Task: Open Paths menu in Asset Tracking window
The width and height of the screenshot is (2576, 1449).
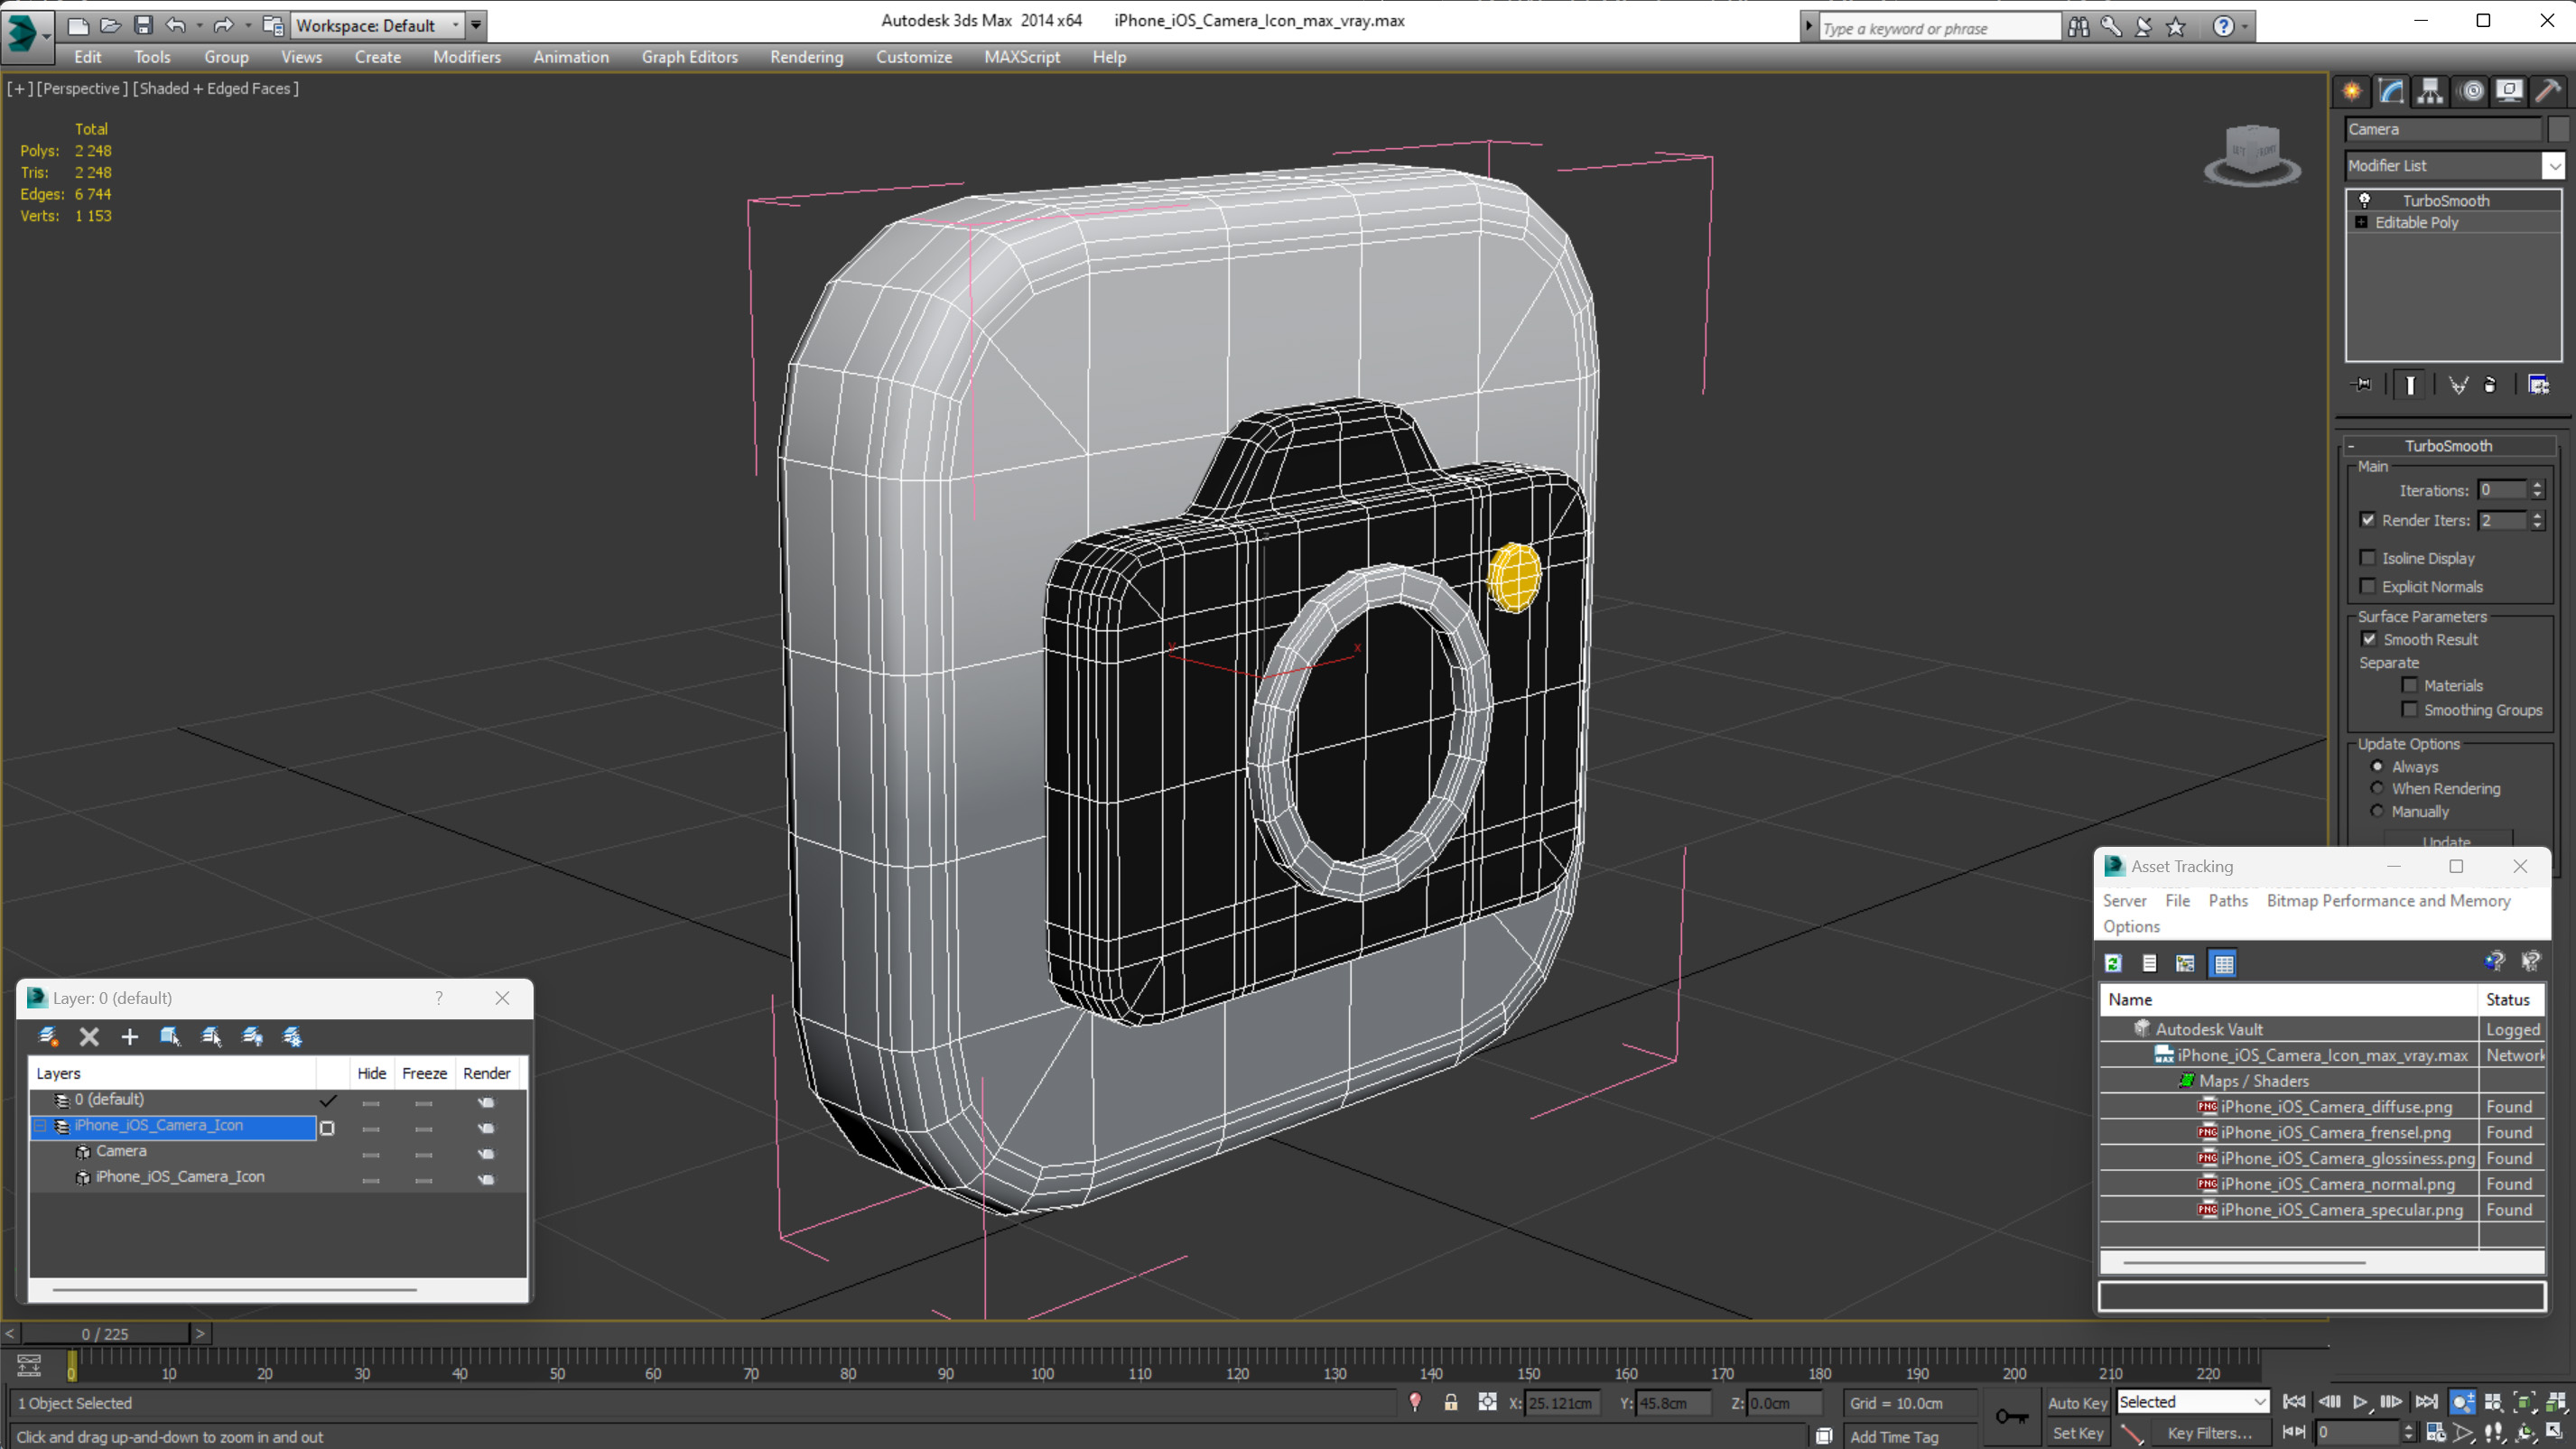Action: (2228, 900)
